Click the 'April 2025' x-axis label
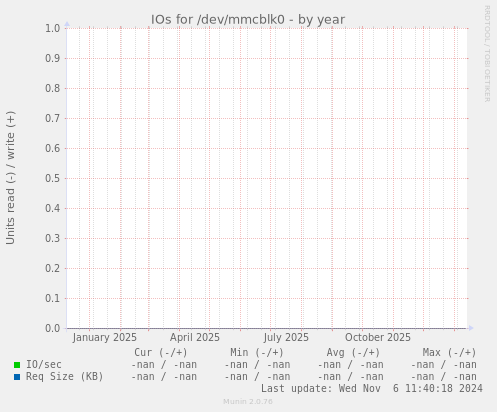Screen dimensions: 497x412 [x=195, y=337]
